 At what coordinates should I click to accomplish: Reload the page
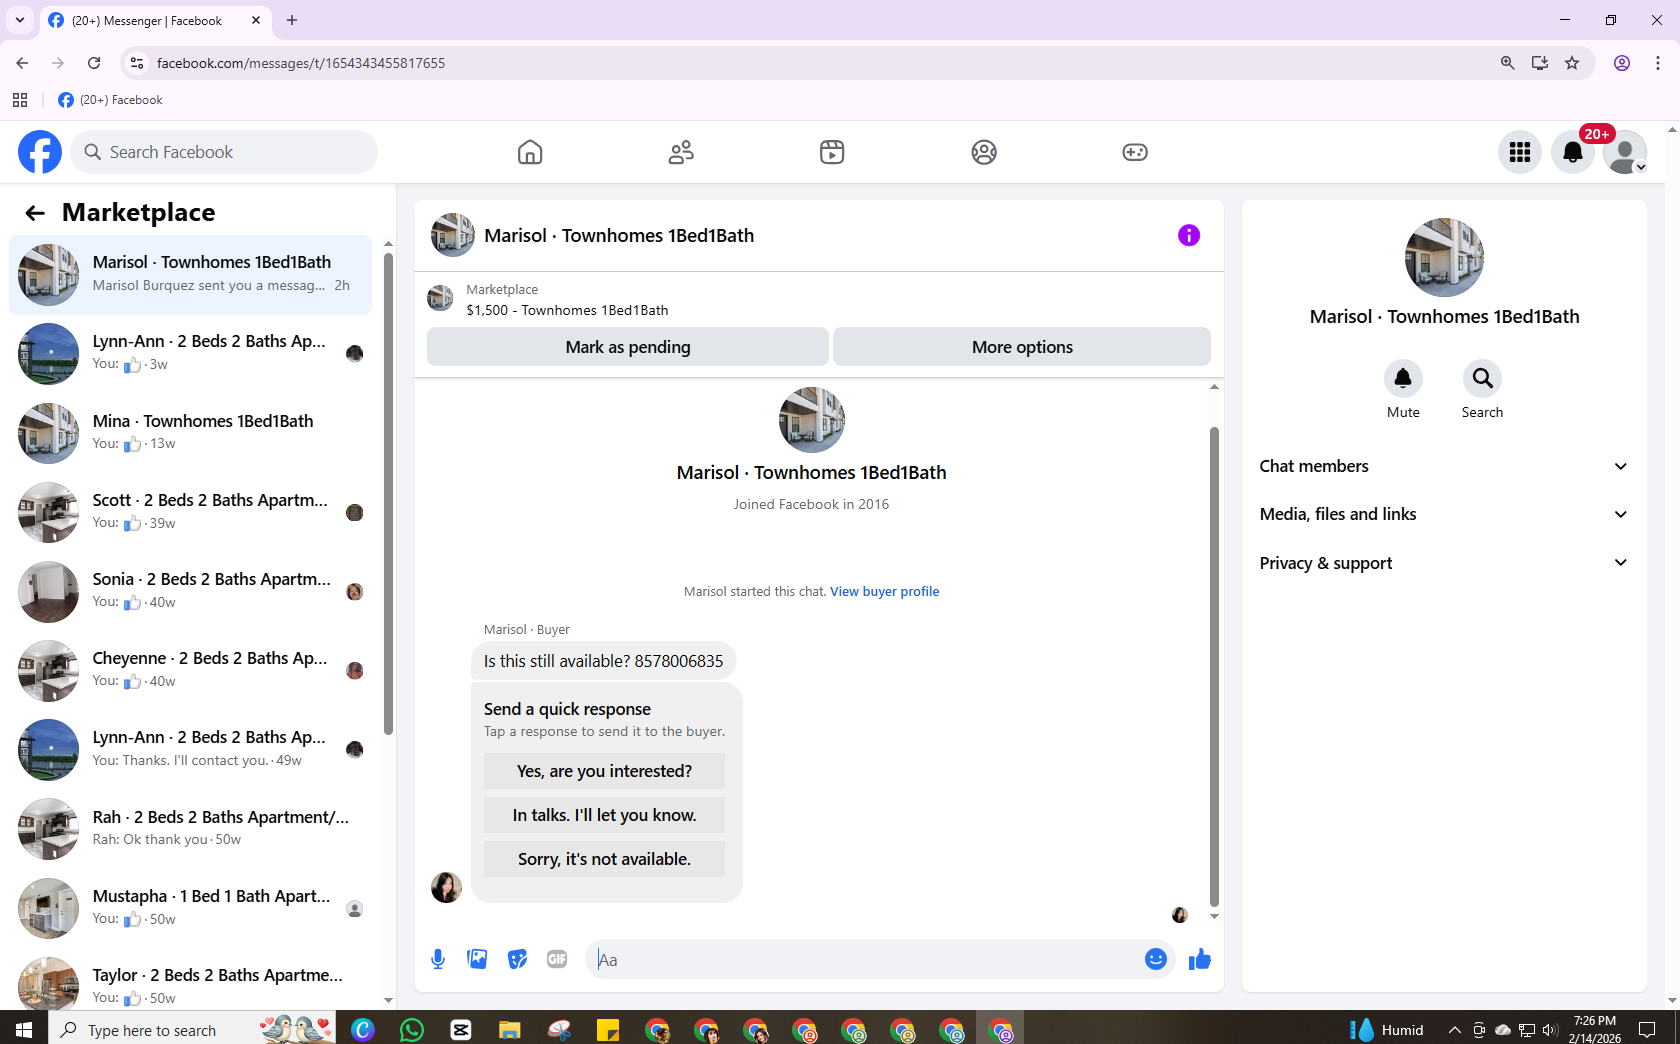coord(94,63)
